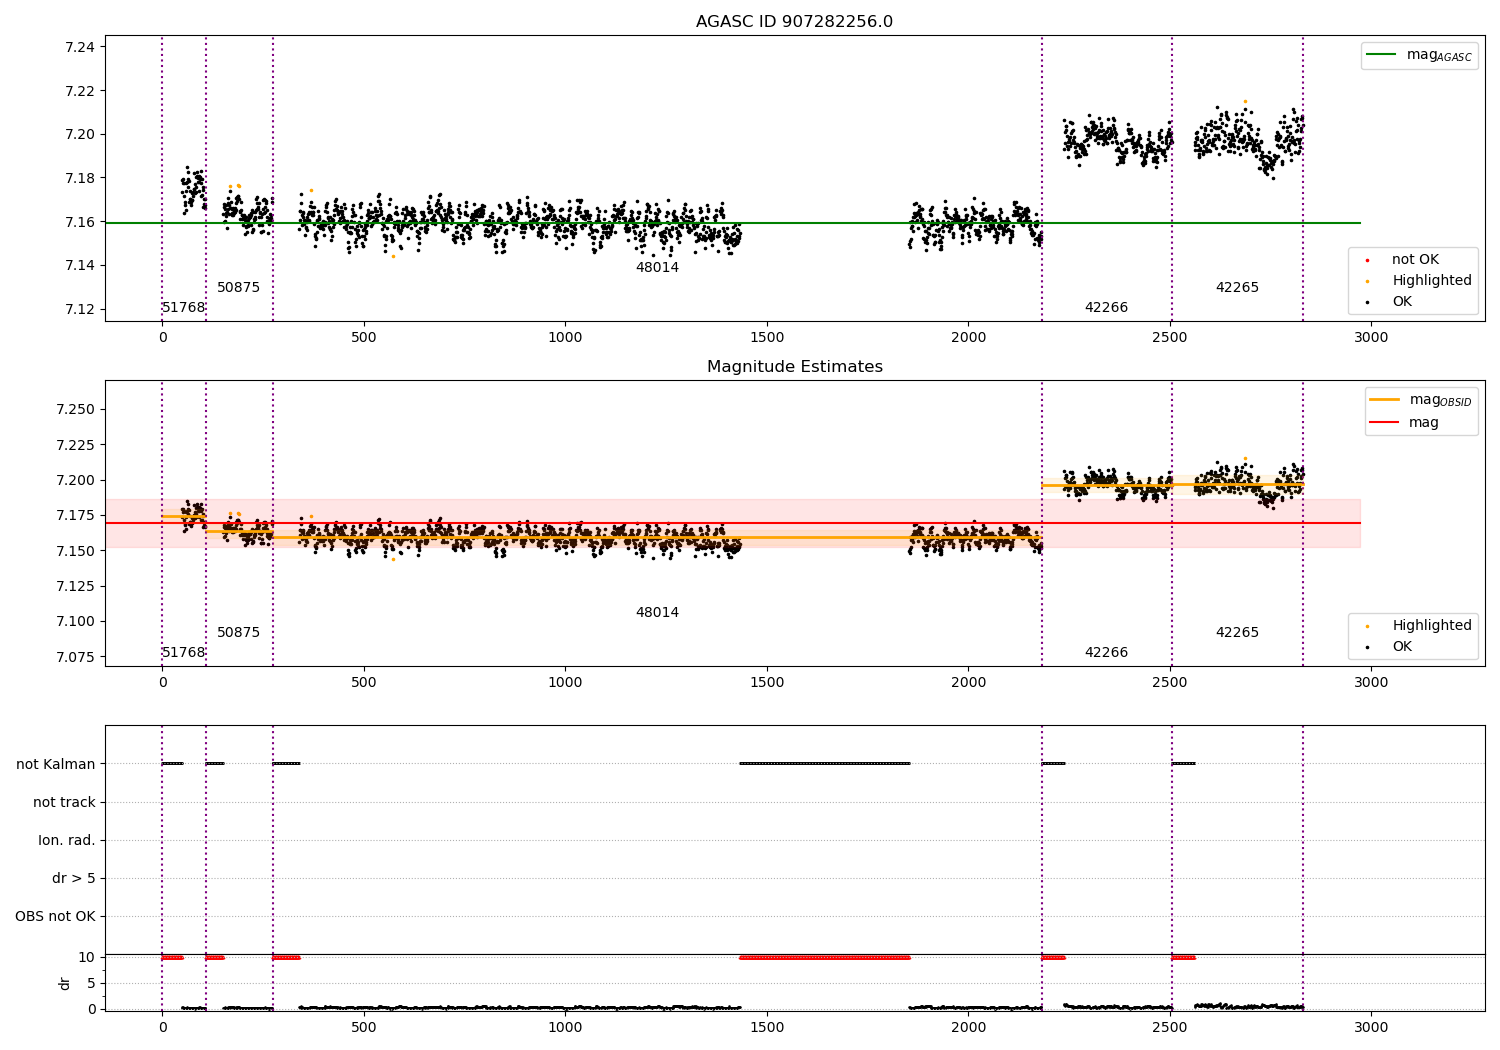This screenshot has height=1050, width=1500.
Task: Click the 7.175 y-axis tick label
Action: pyautogui.click(x=76, y=516)
